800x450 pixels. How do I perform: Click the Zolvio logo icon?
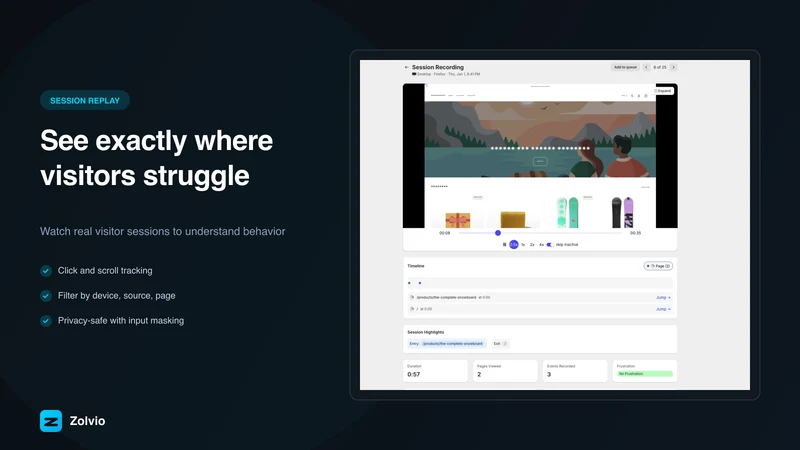(x=51, y=421)
